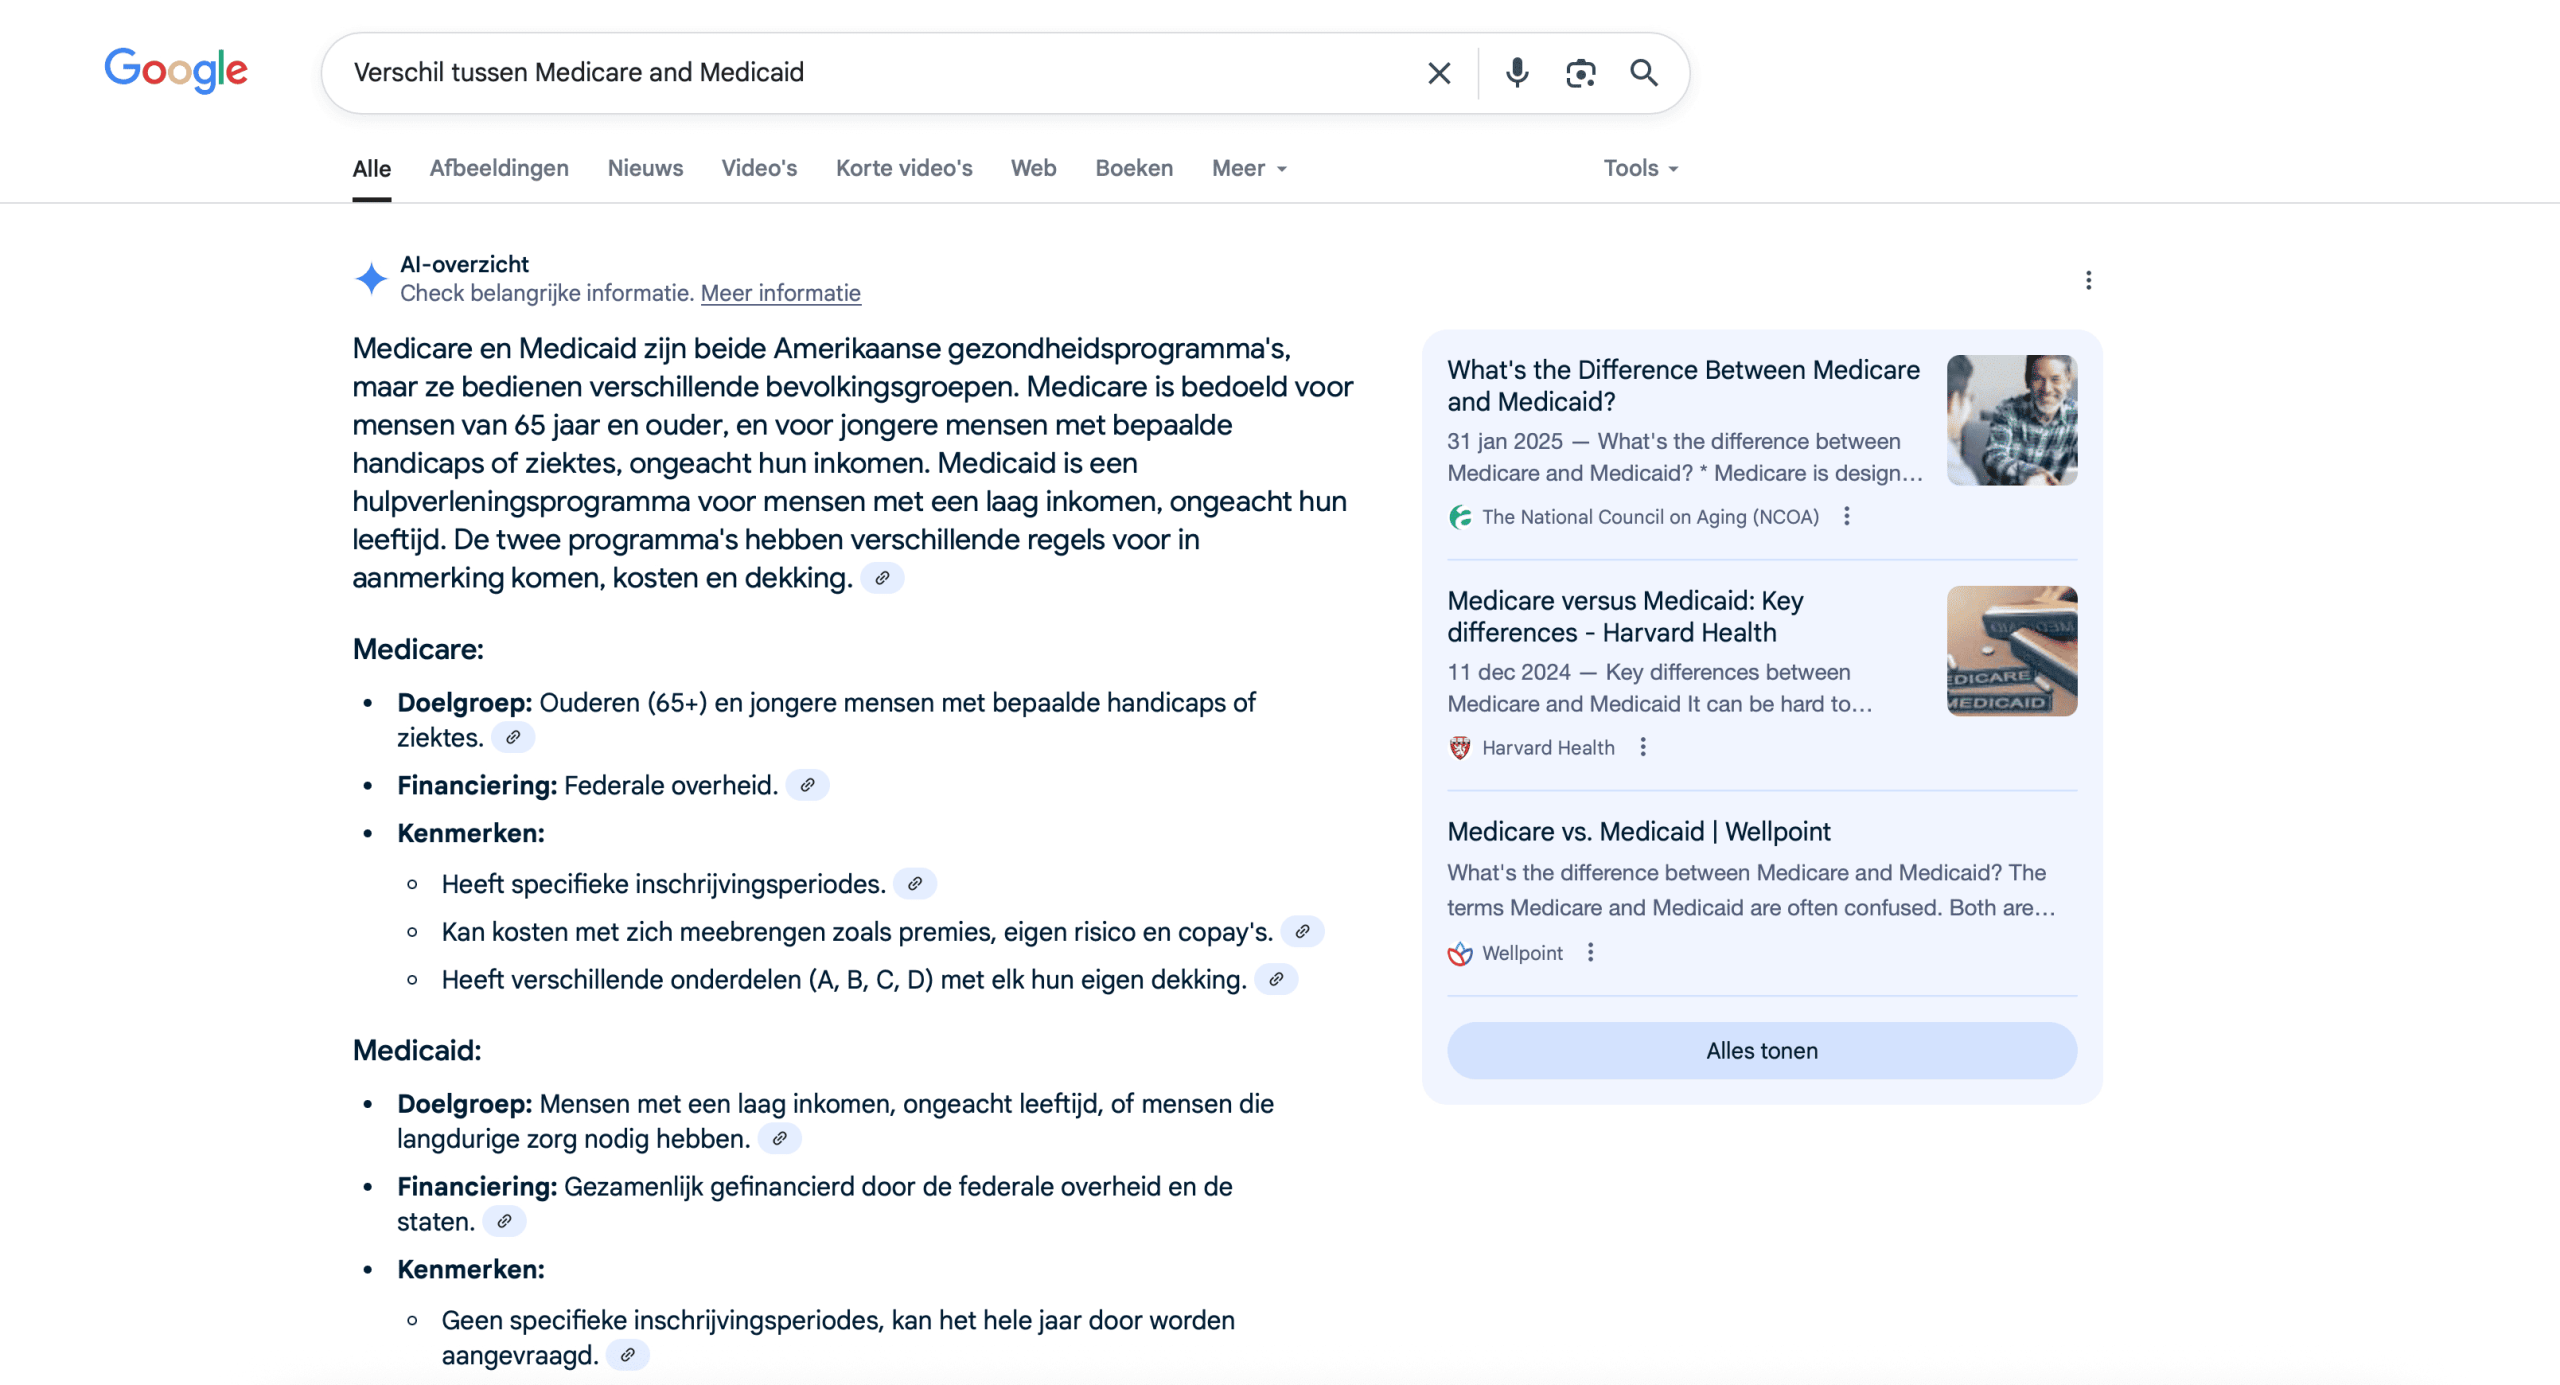Open the Harvard Health Medicare/Medicaid thumbnail image
This screenshot has width=2560, height=1385.
[2011, 651]
